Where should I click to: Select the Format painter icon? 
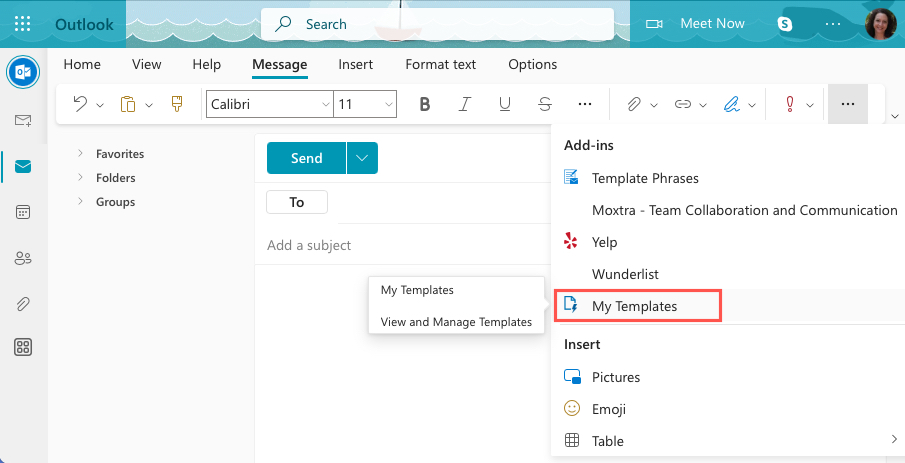coord(177,104)
